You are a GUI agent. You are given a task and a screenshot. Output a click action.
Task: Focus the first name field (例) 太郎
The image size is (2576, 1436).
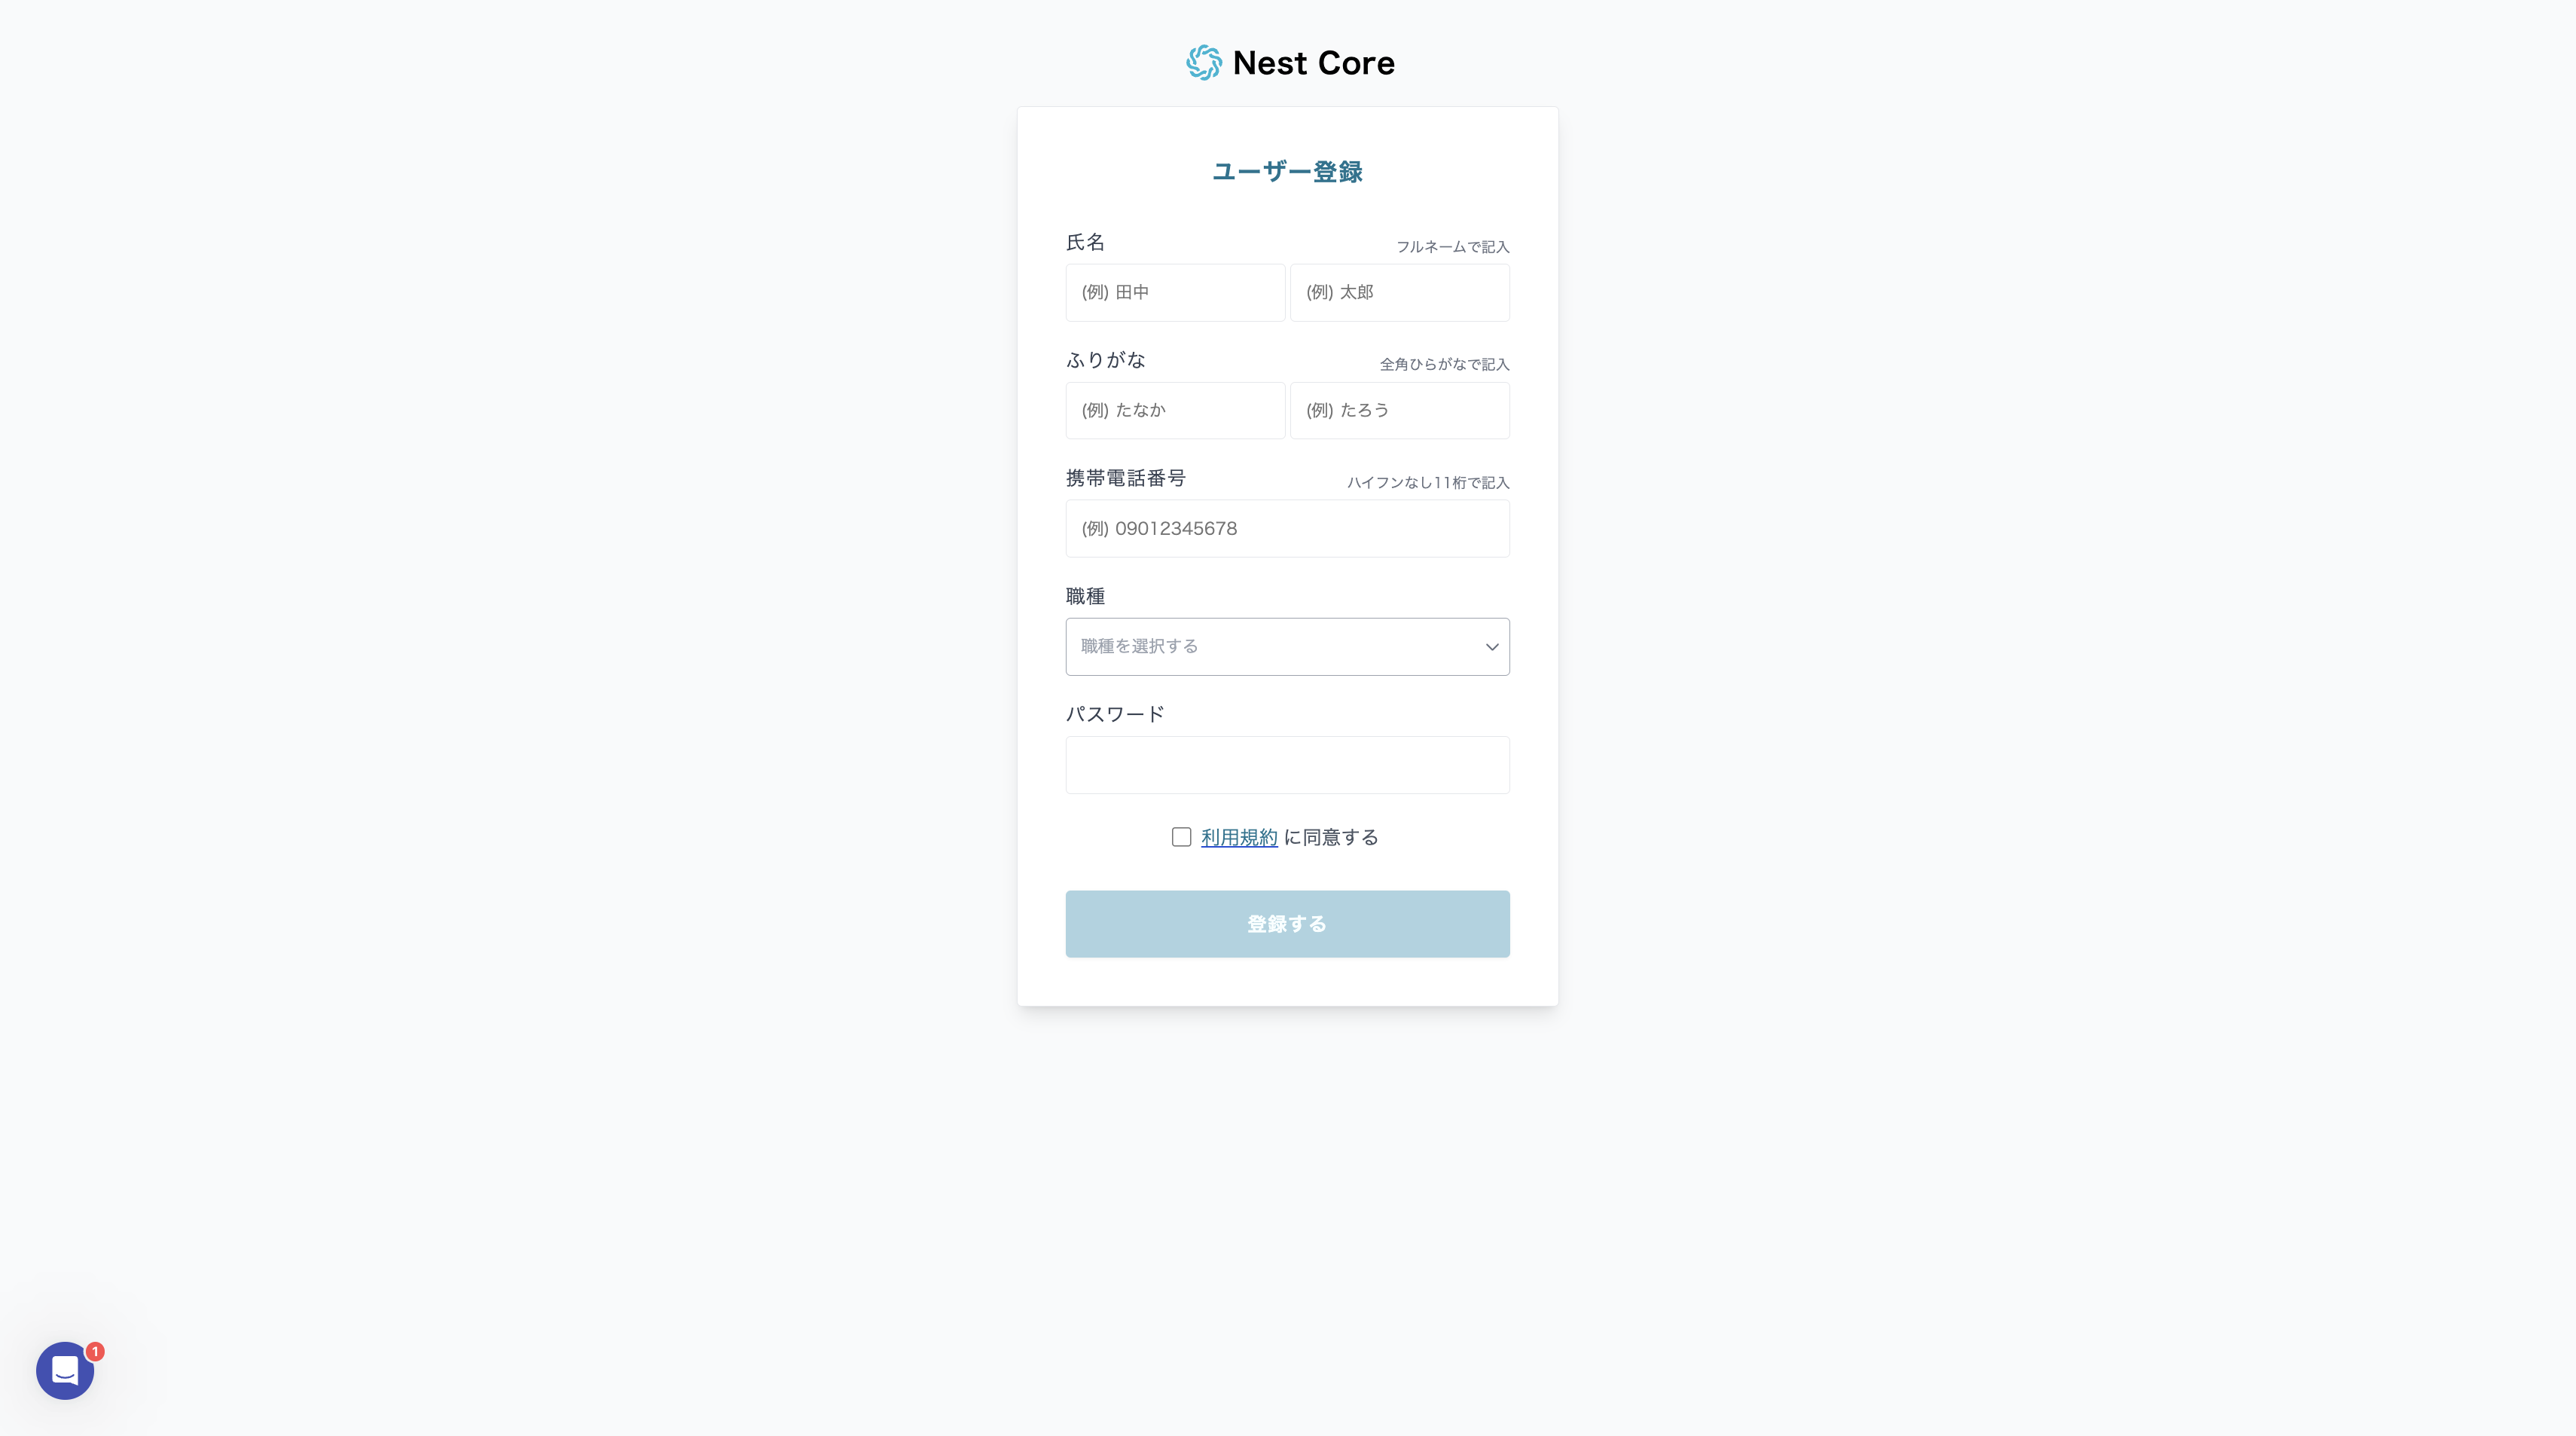[1399, 293]
